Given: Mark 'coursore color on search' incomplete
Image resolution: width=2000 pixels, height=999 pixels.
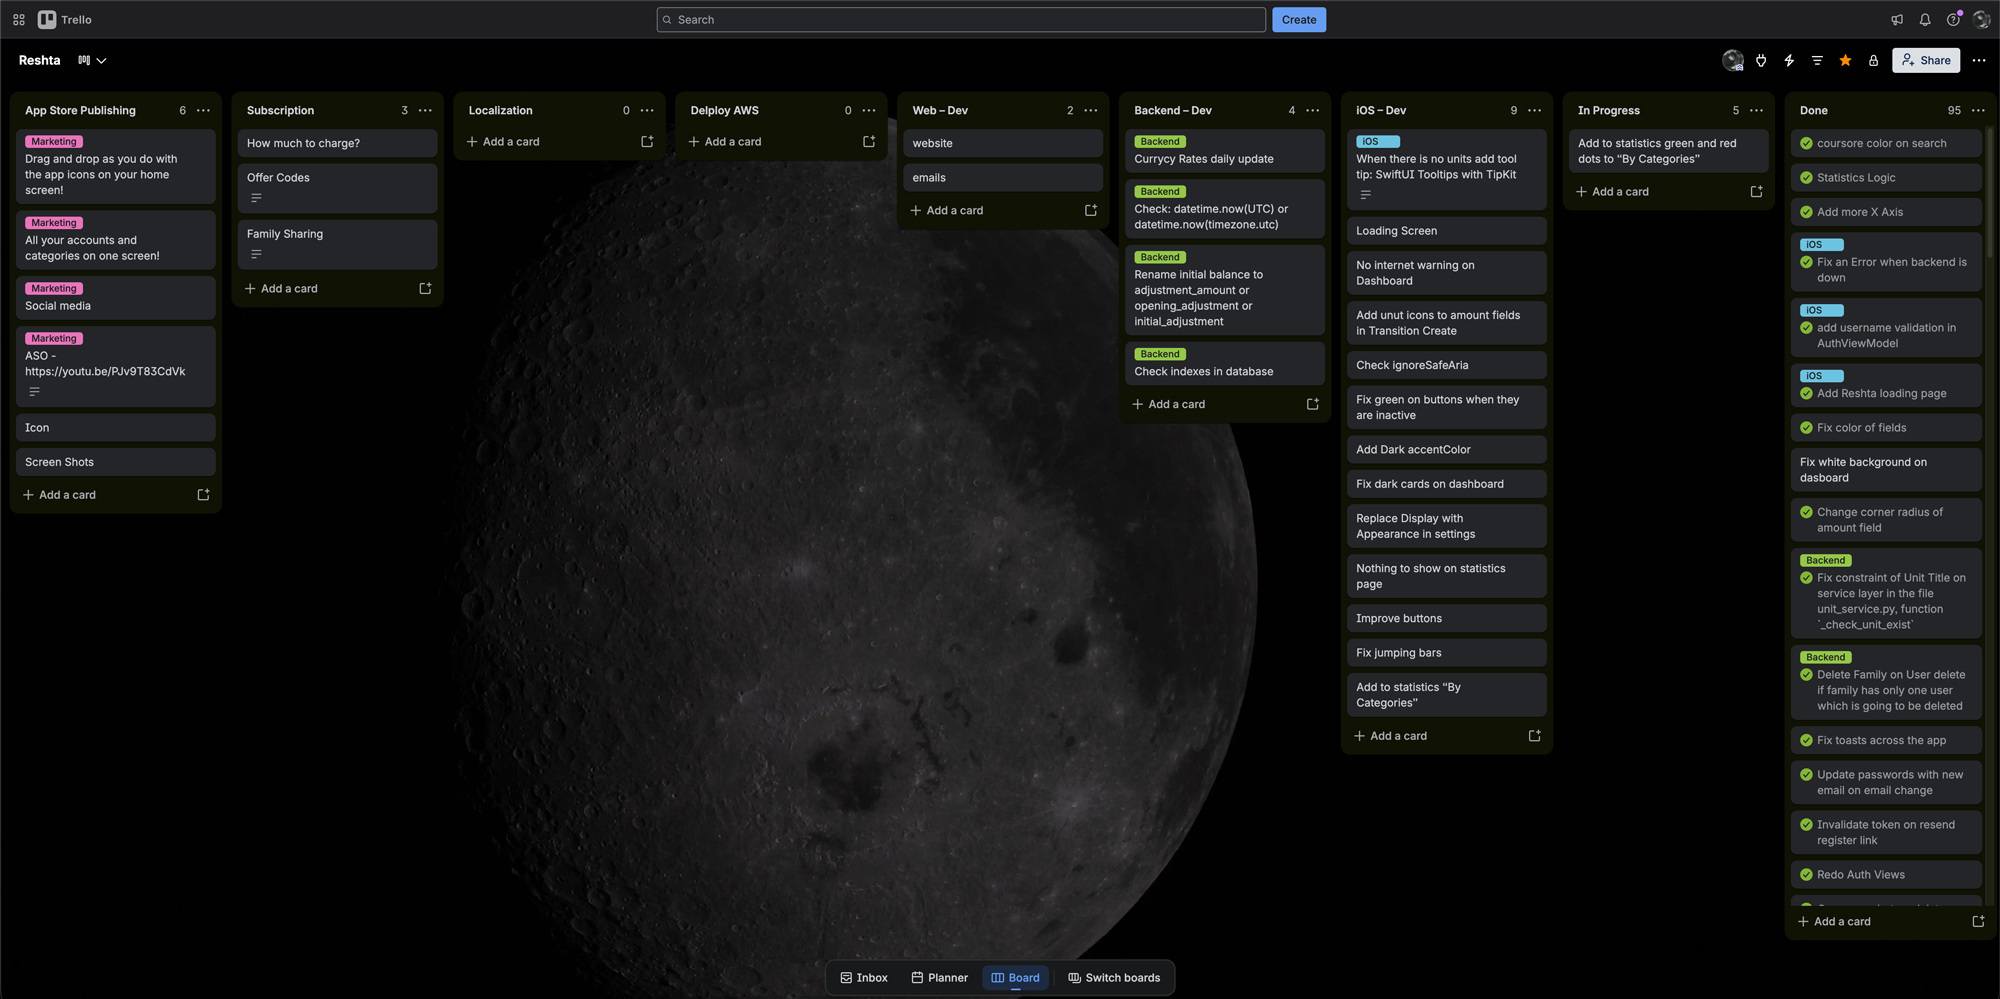Looking at the screenshot, I should coord(1806,143).
